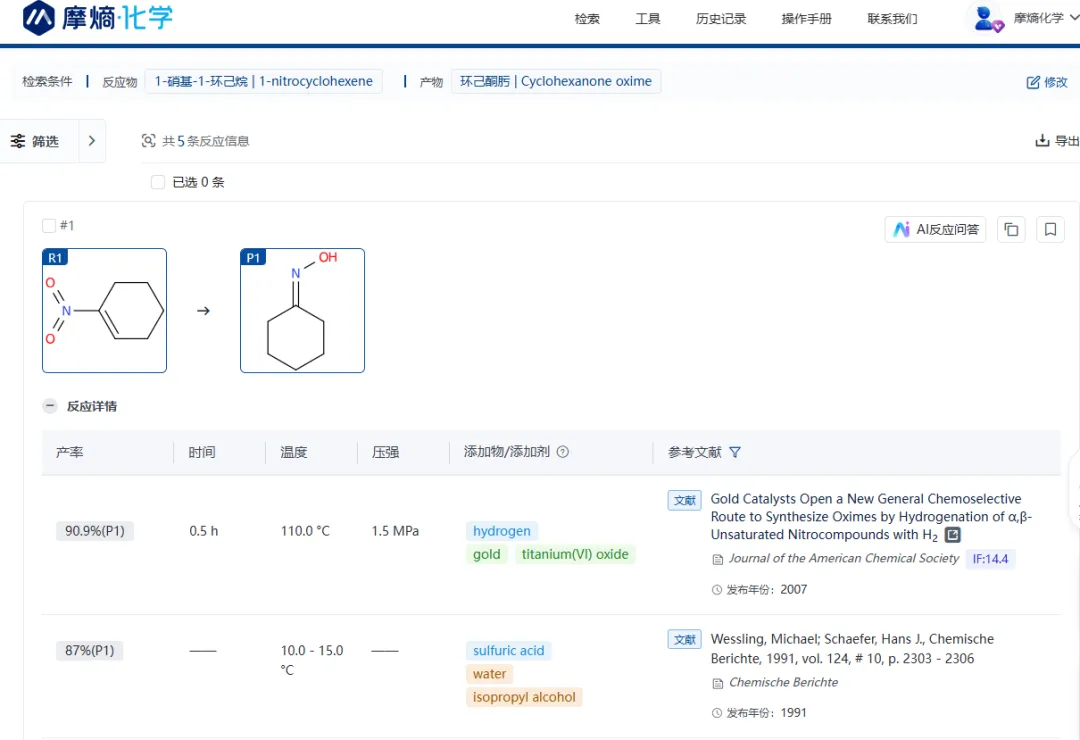Click the Moshang Chemistry logo
The height and width of the screenshot is (740, 1080).
pyautogui.click(x=98, y=18)
